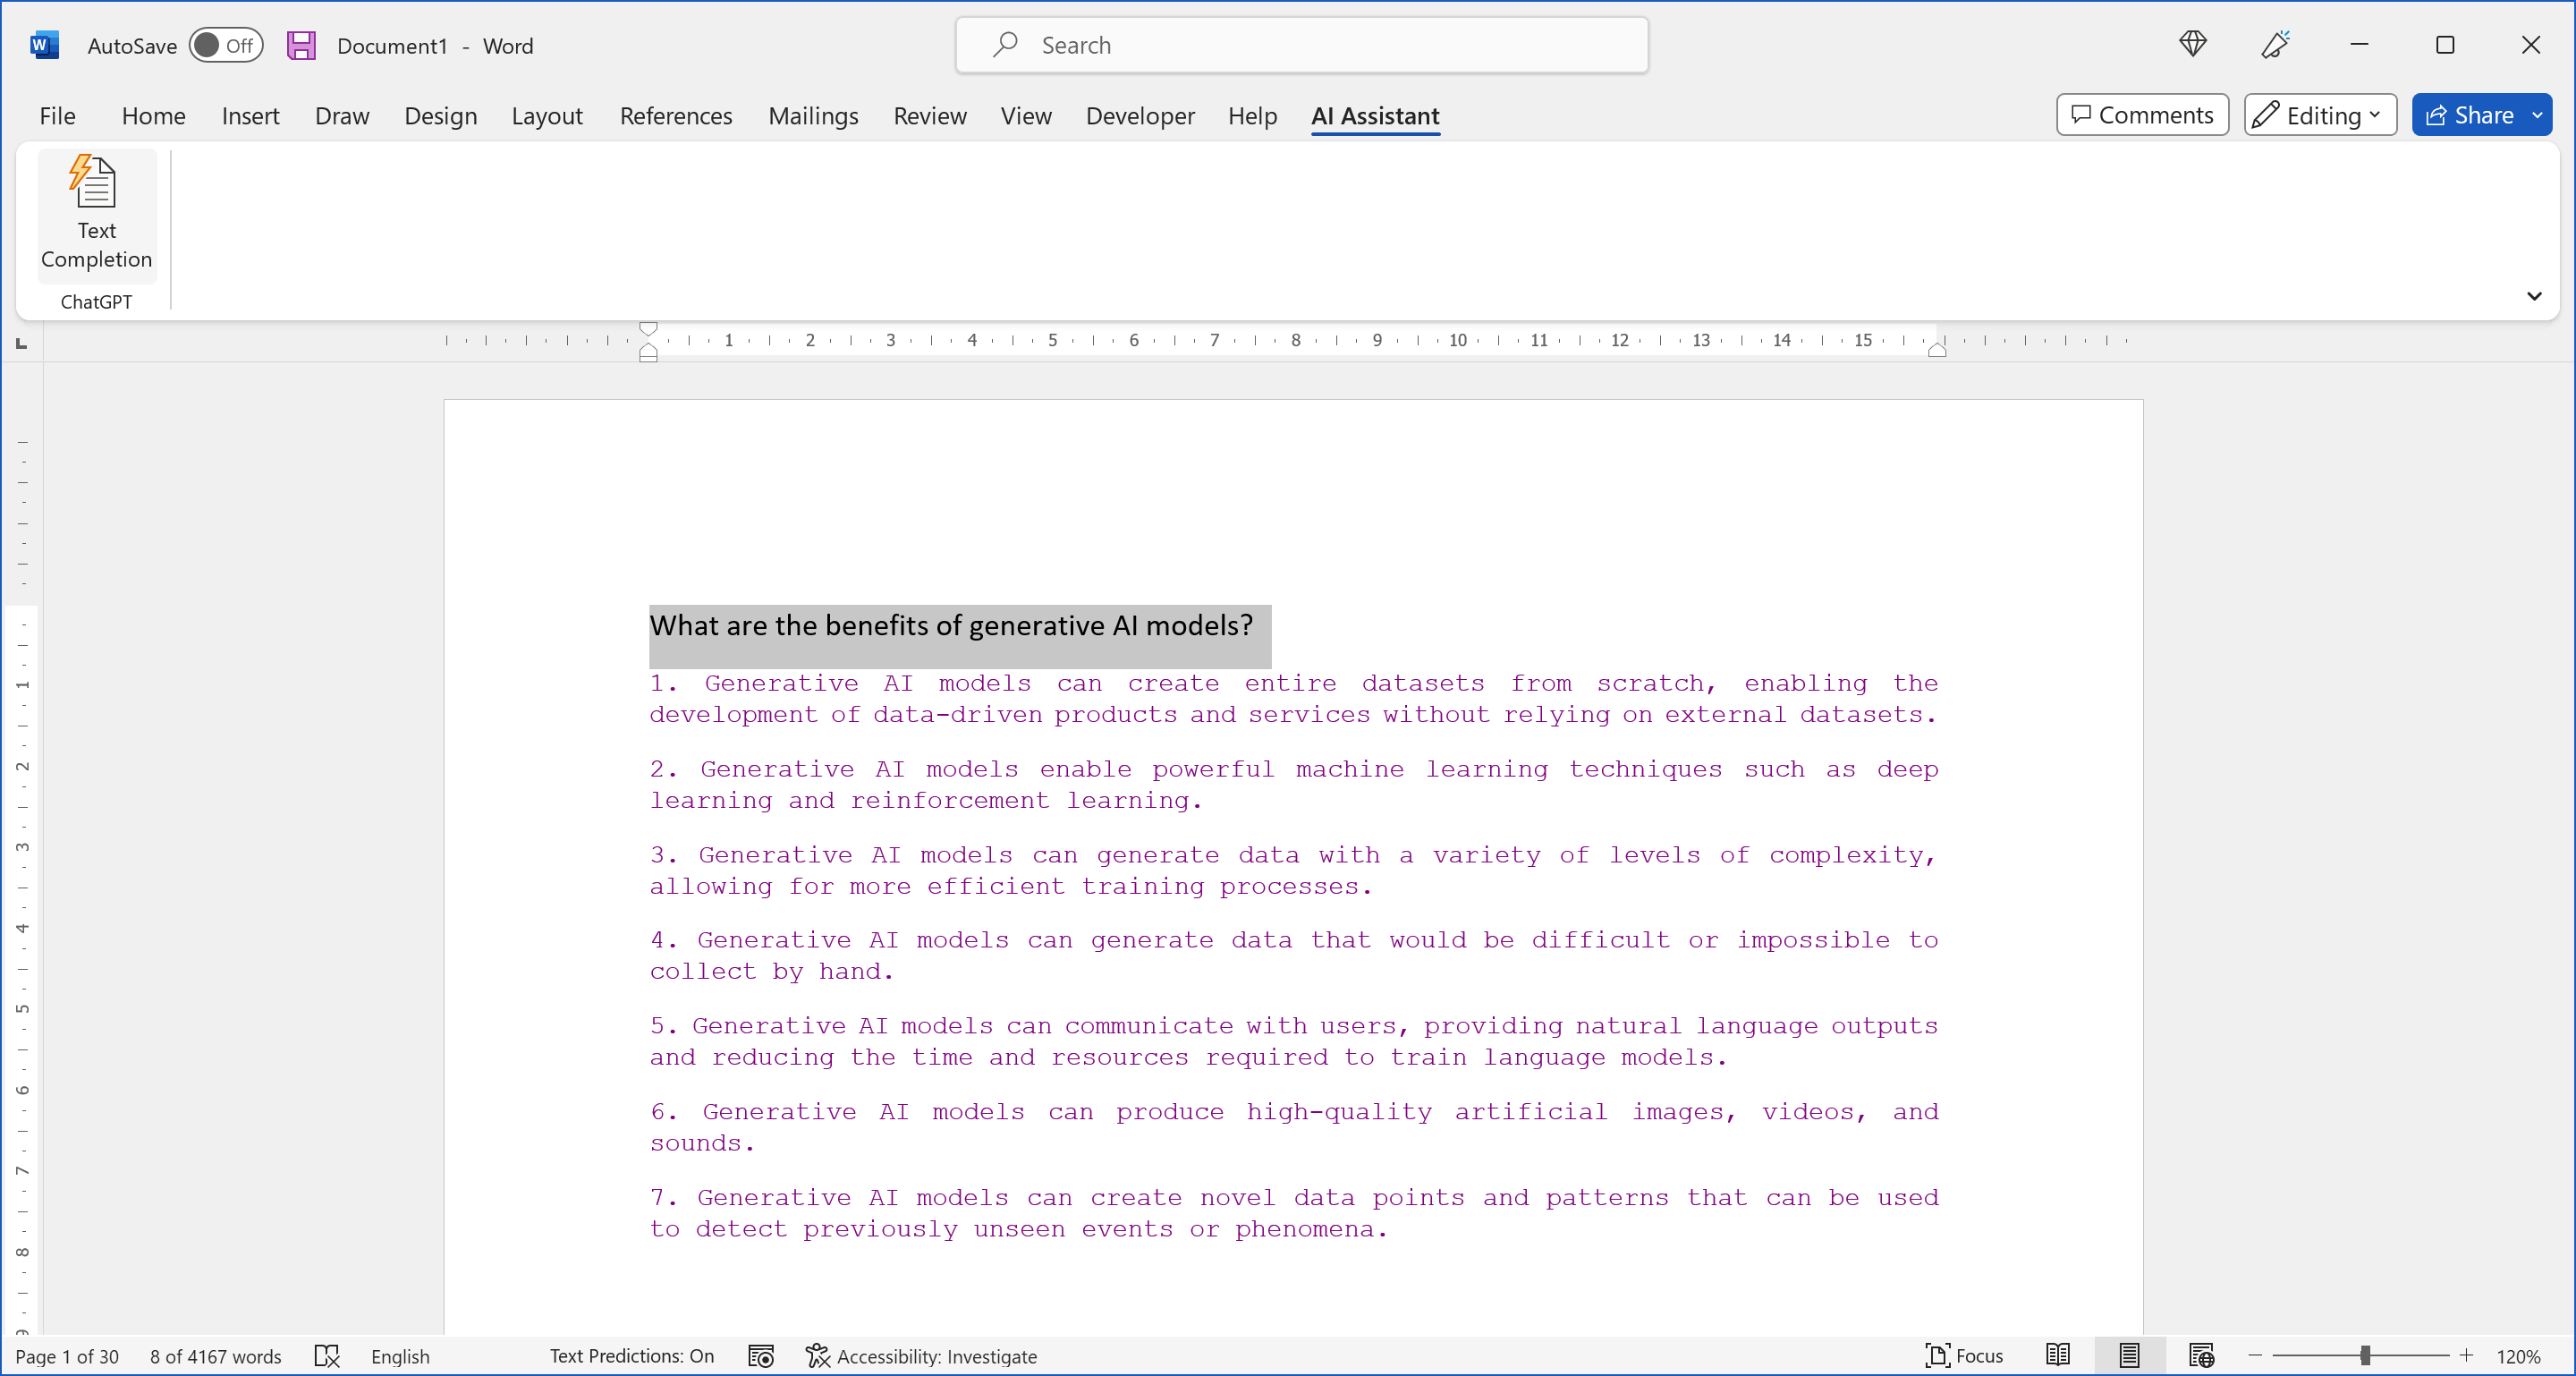Open the Editing mode dropdown
The height and width of the screenshot is (1376, 2576).
(x=2320, y=115)
